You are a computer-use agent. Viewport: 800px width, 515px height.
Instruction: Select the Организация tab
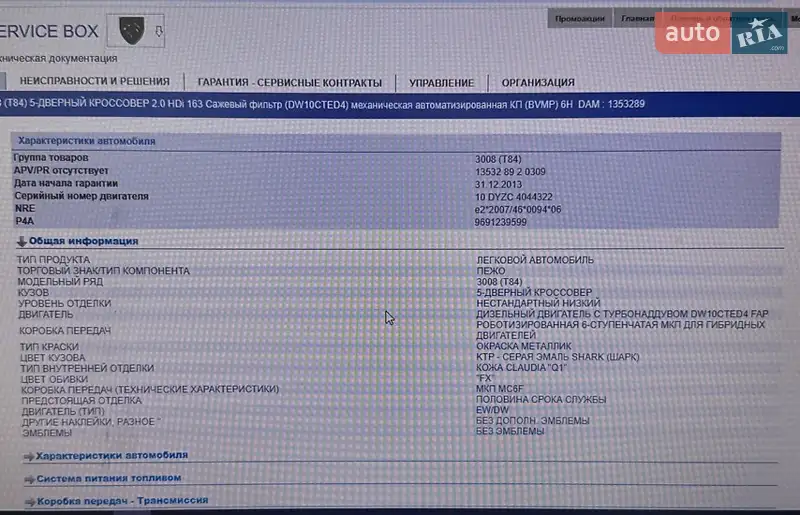tap(538, 83)
